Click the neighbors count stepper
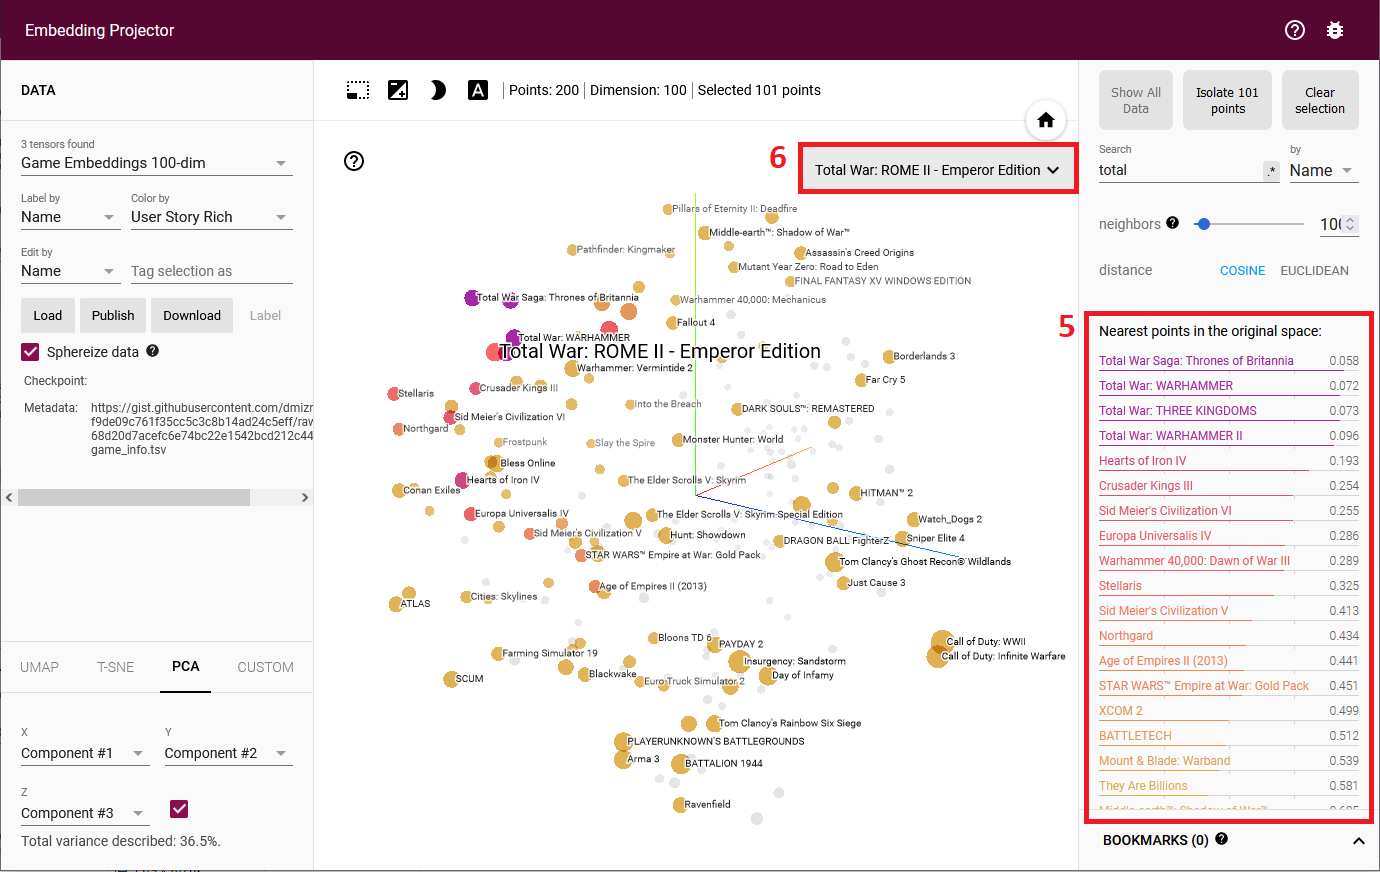The width and height of the screenshot is (1380, 872). click(x=1350, y=224)
